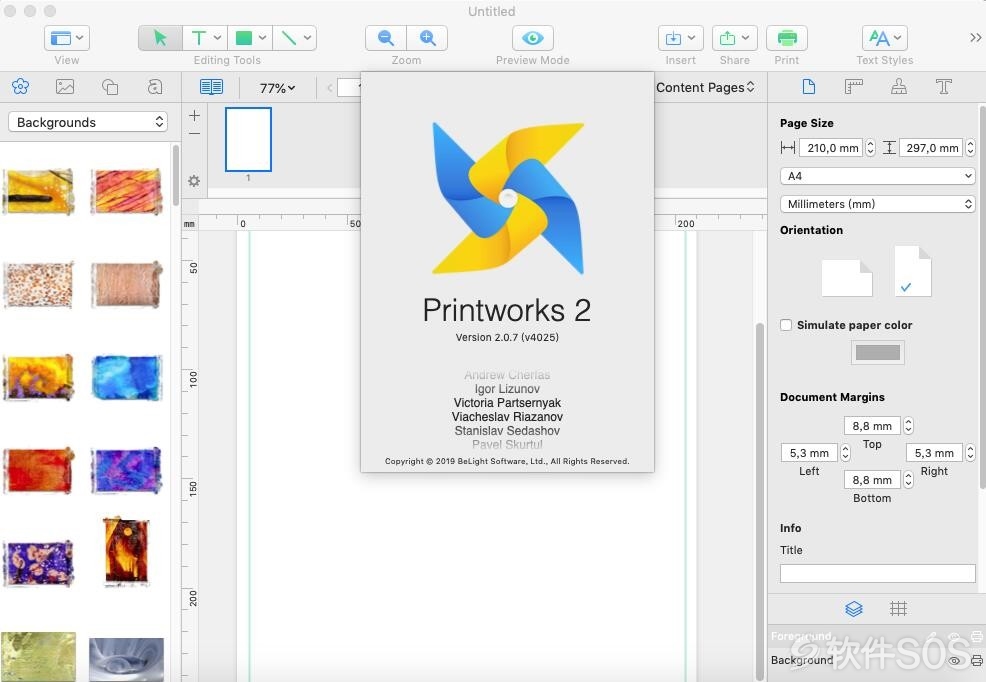Viewport: 986px width, 682px height.
Task: Open the Backgrounds category dropdown
Action: 87,122
